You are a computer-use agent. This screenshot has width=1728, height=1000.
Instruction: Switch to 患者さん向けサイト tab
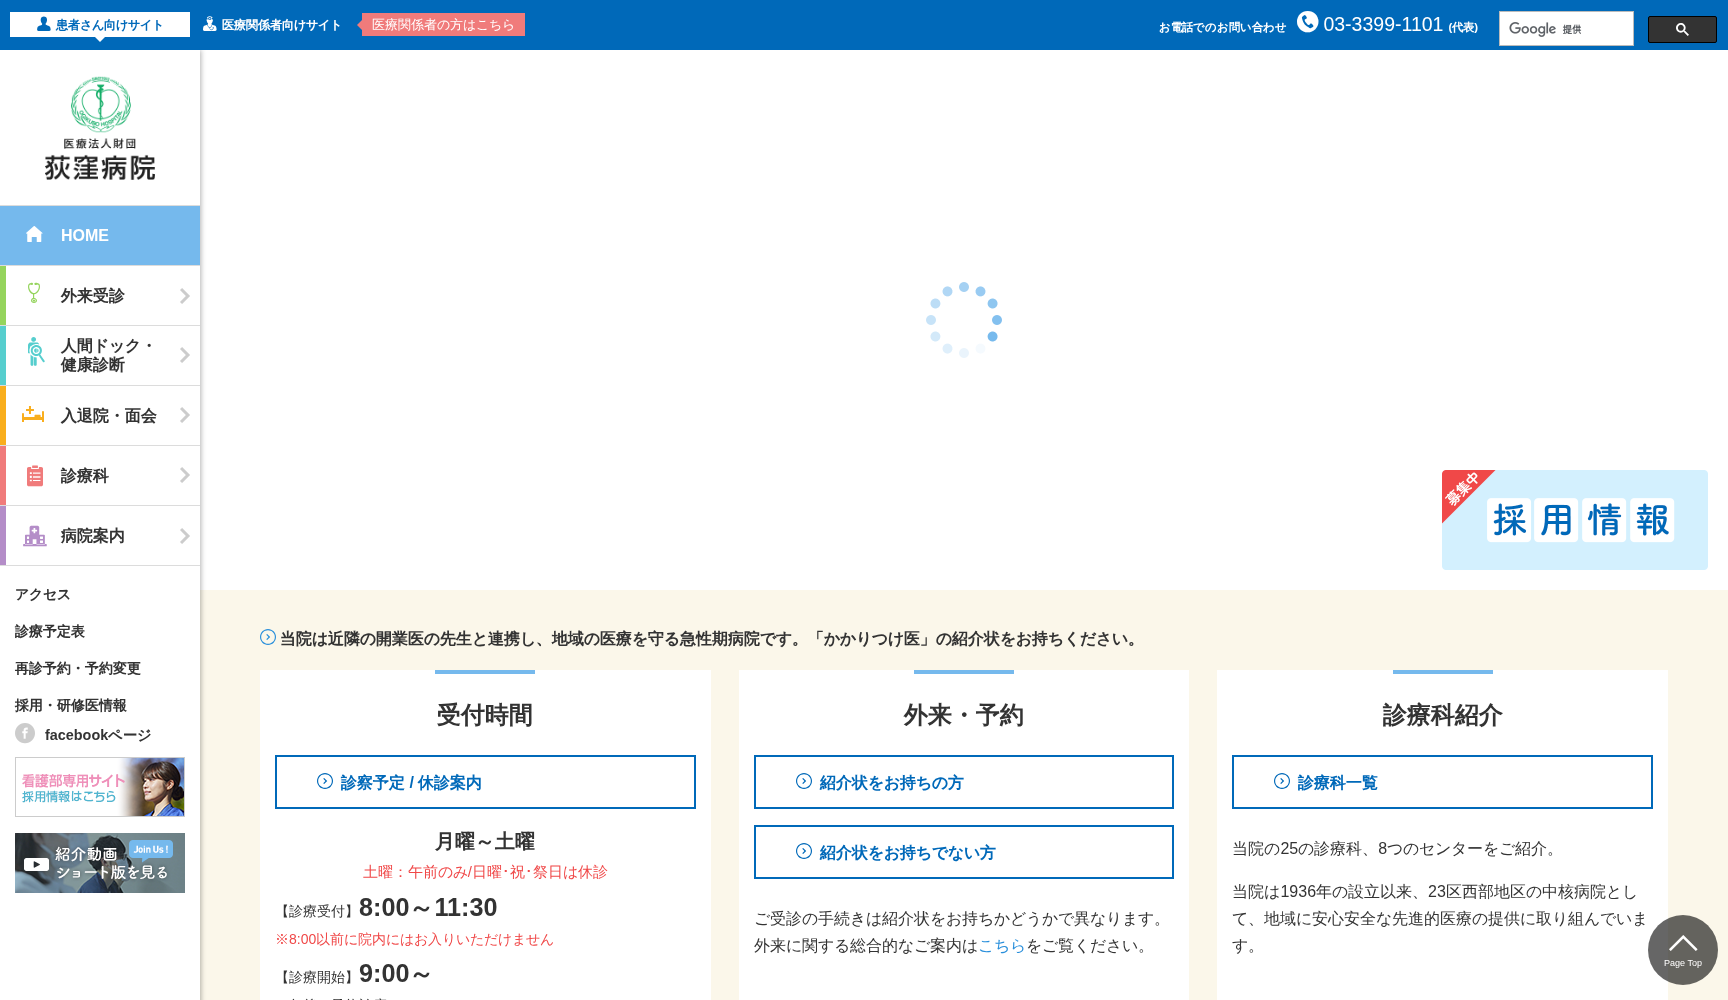tap(99, 23)
